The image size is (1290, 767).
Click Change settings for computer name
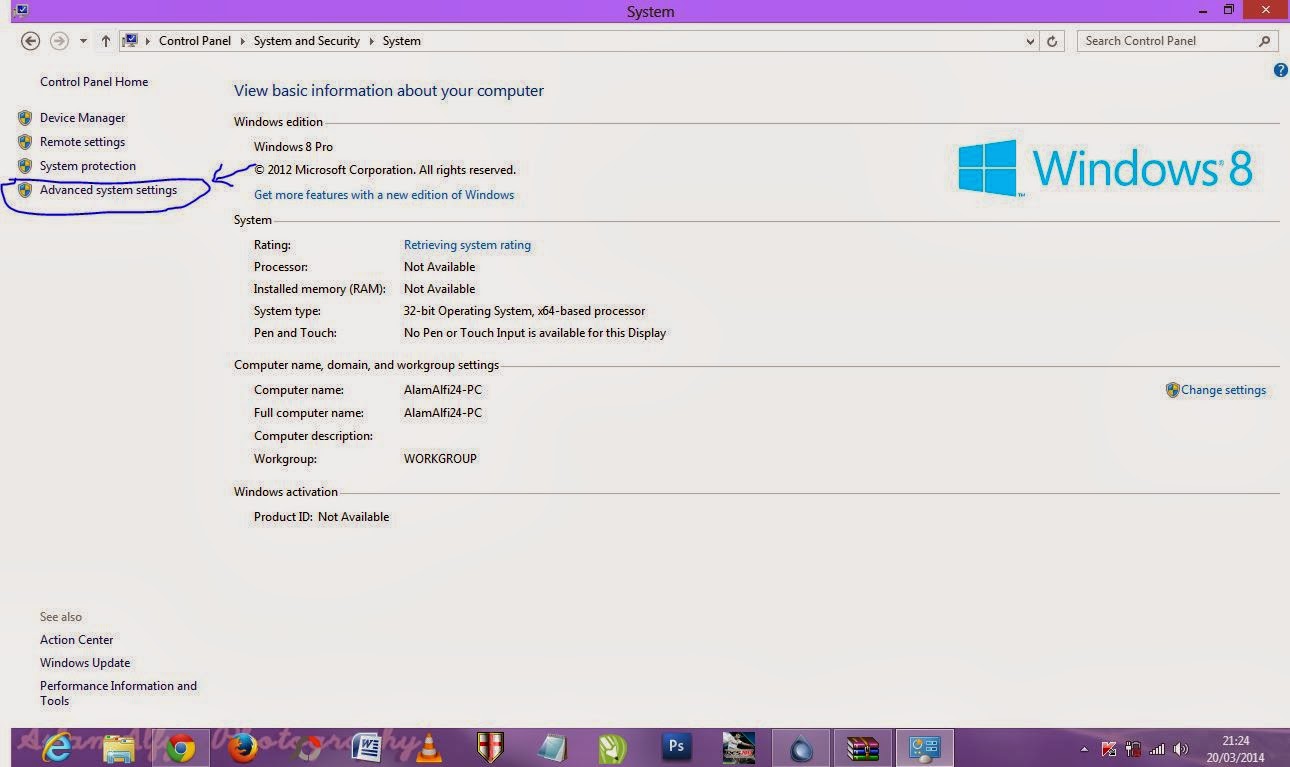(1224, 390)
